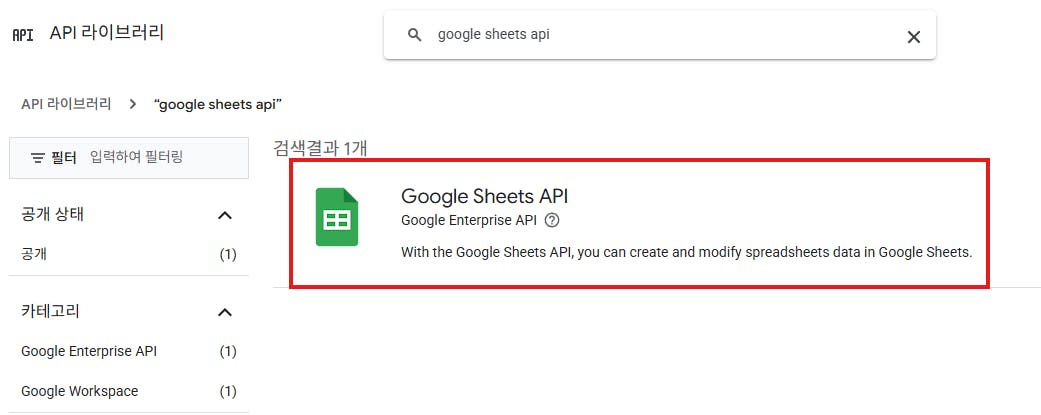Click the 검색결과 1개 result count text
The image size is (1041, 415).
point(320,148)
